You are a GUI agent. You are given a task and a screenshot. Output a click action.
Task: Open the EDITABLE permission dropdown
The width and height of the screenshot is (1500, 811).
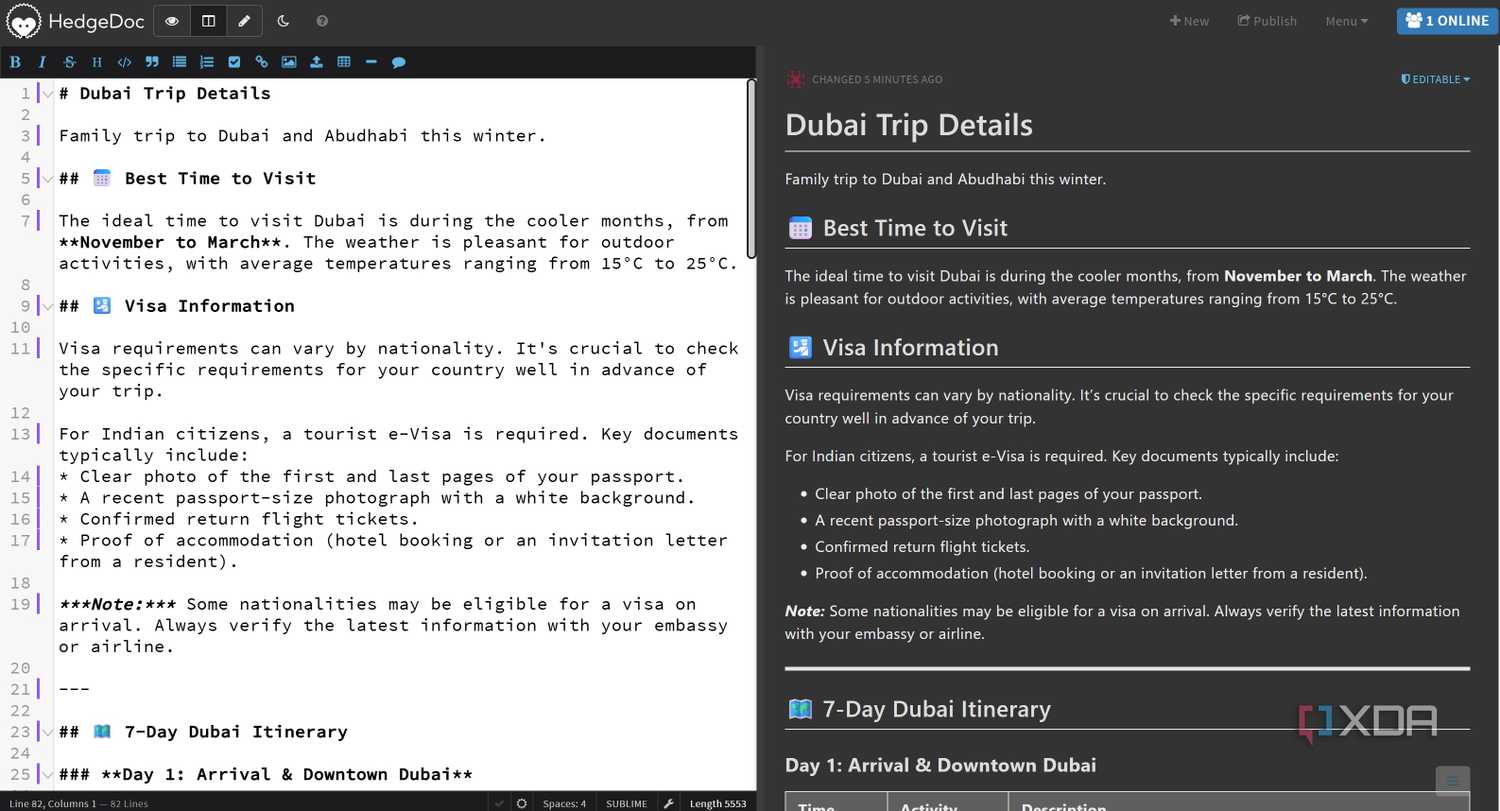click(x=1436, y=79)
